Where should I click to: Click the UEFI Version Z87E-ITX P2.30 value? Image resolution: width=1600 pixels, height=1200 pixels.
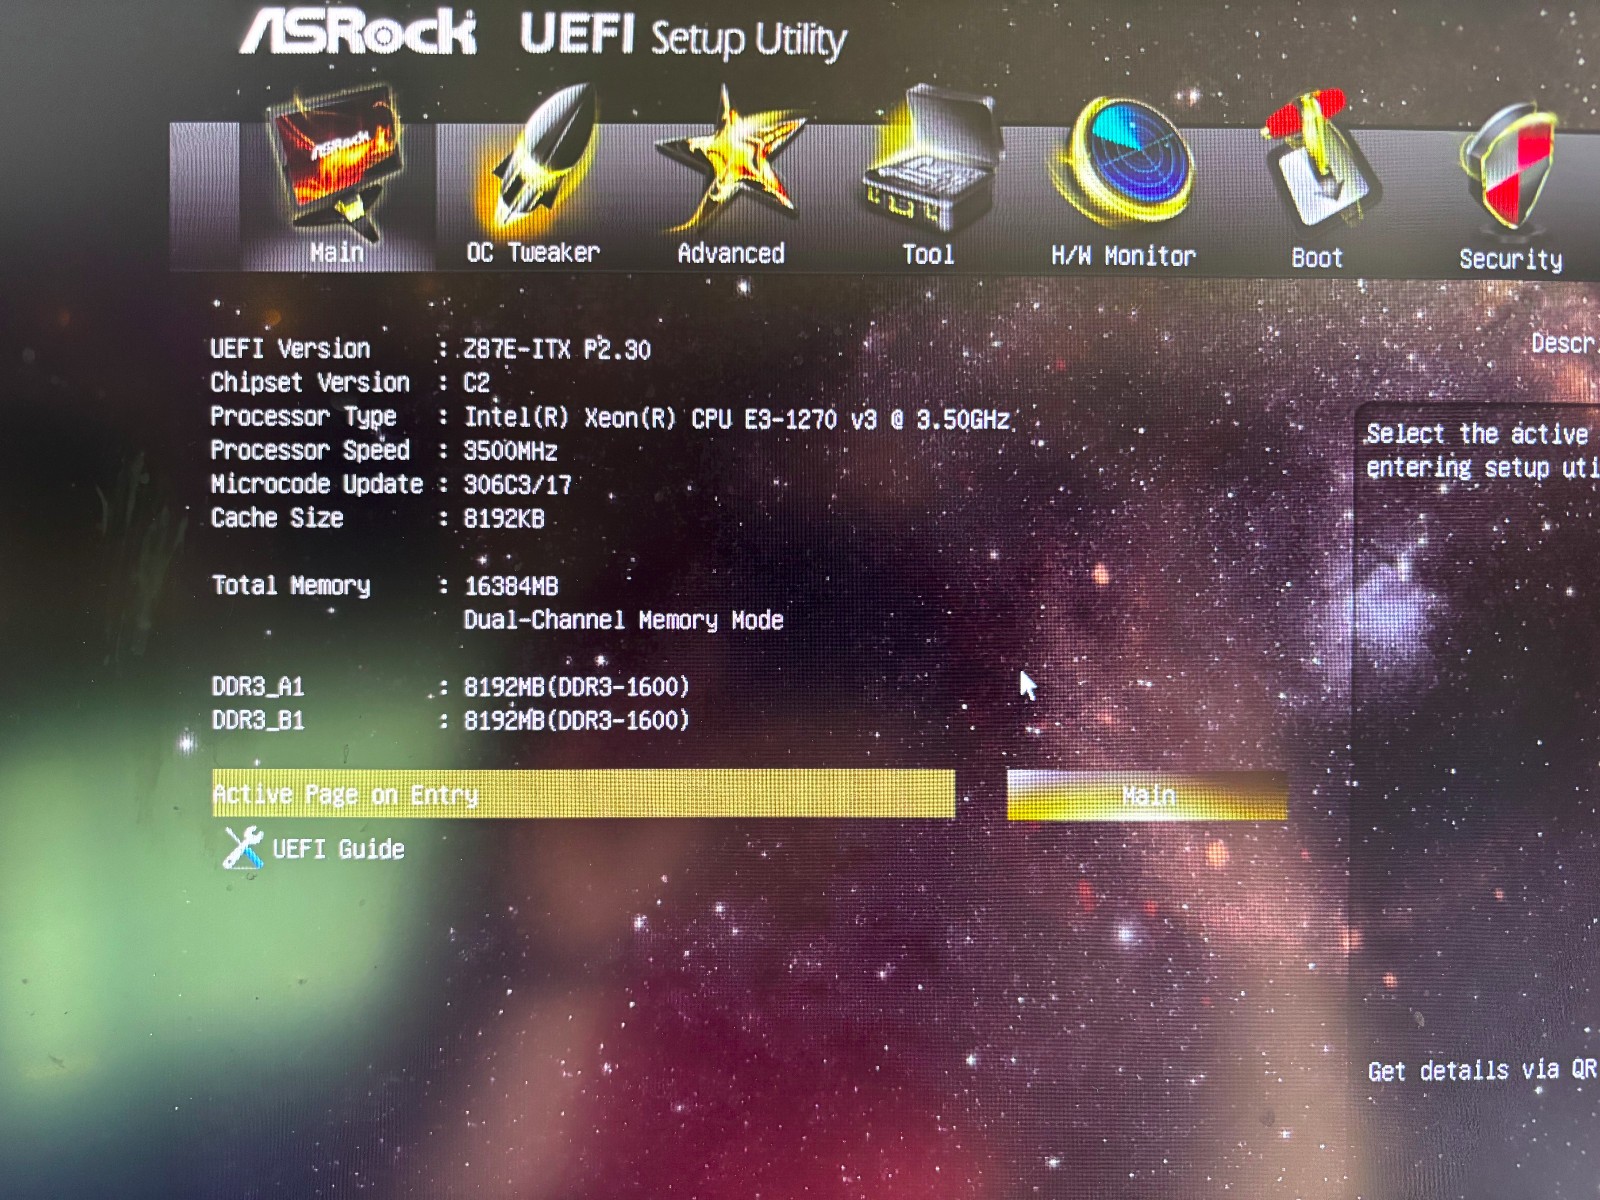click(557, 350)
